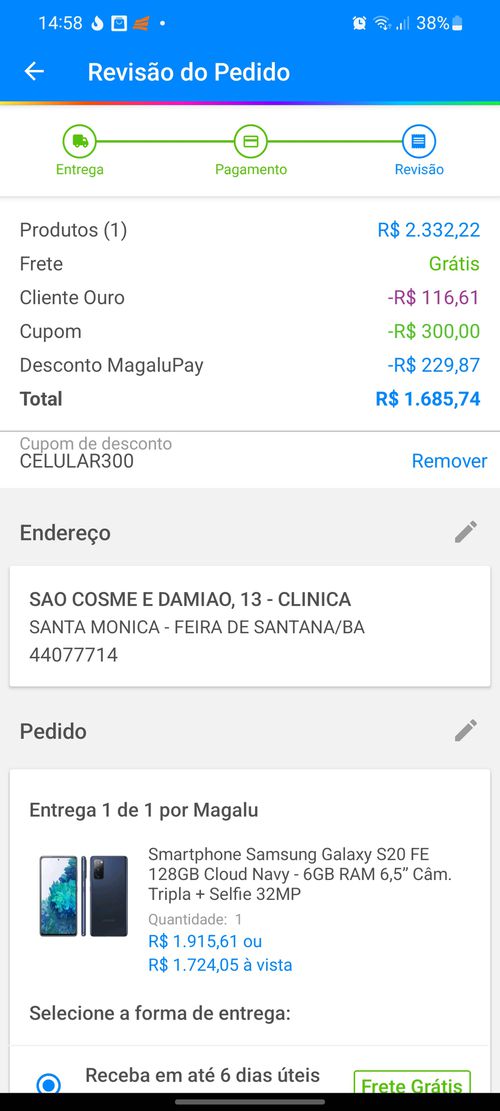This screenshot has width=500, height=1111.
Task: Select the Revisão step icon
Action: 419,141
